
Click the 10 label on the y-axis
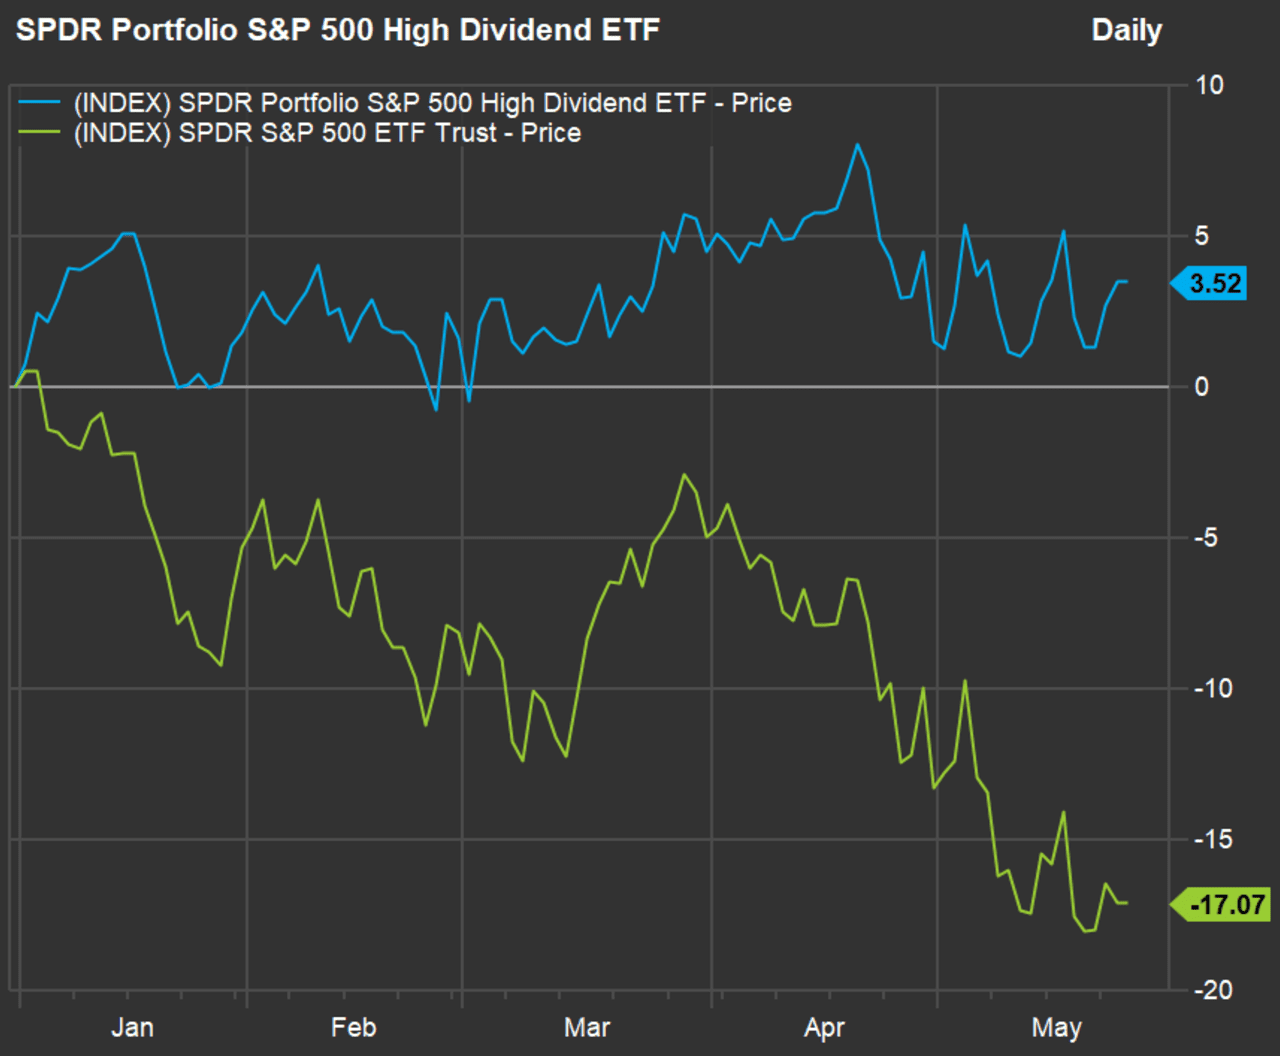click(x=1209, y=85)
